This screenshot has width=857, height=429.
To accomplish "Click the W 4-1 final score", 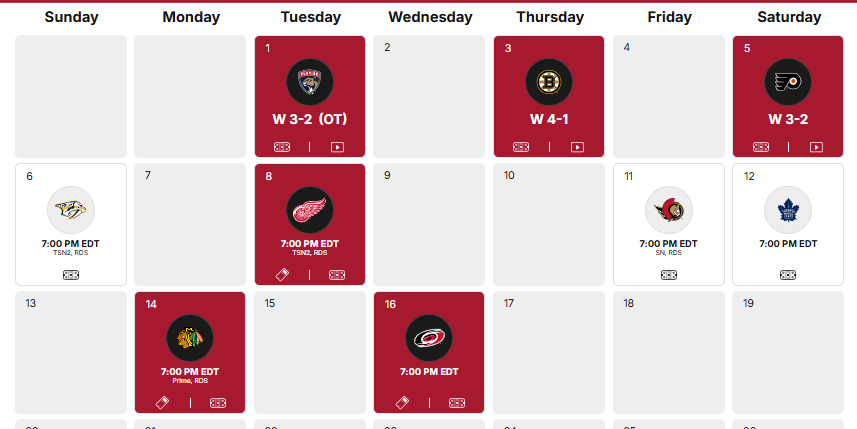I will pos(549,119).
